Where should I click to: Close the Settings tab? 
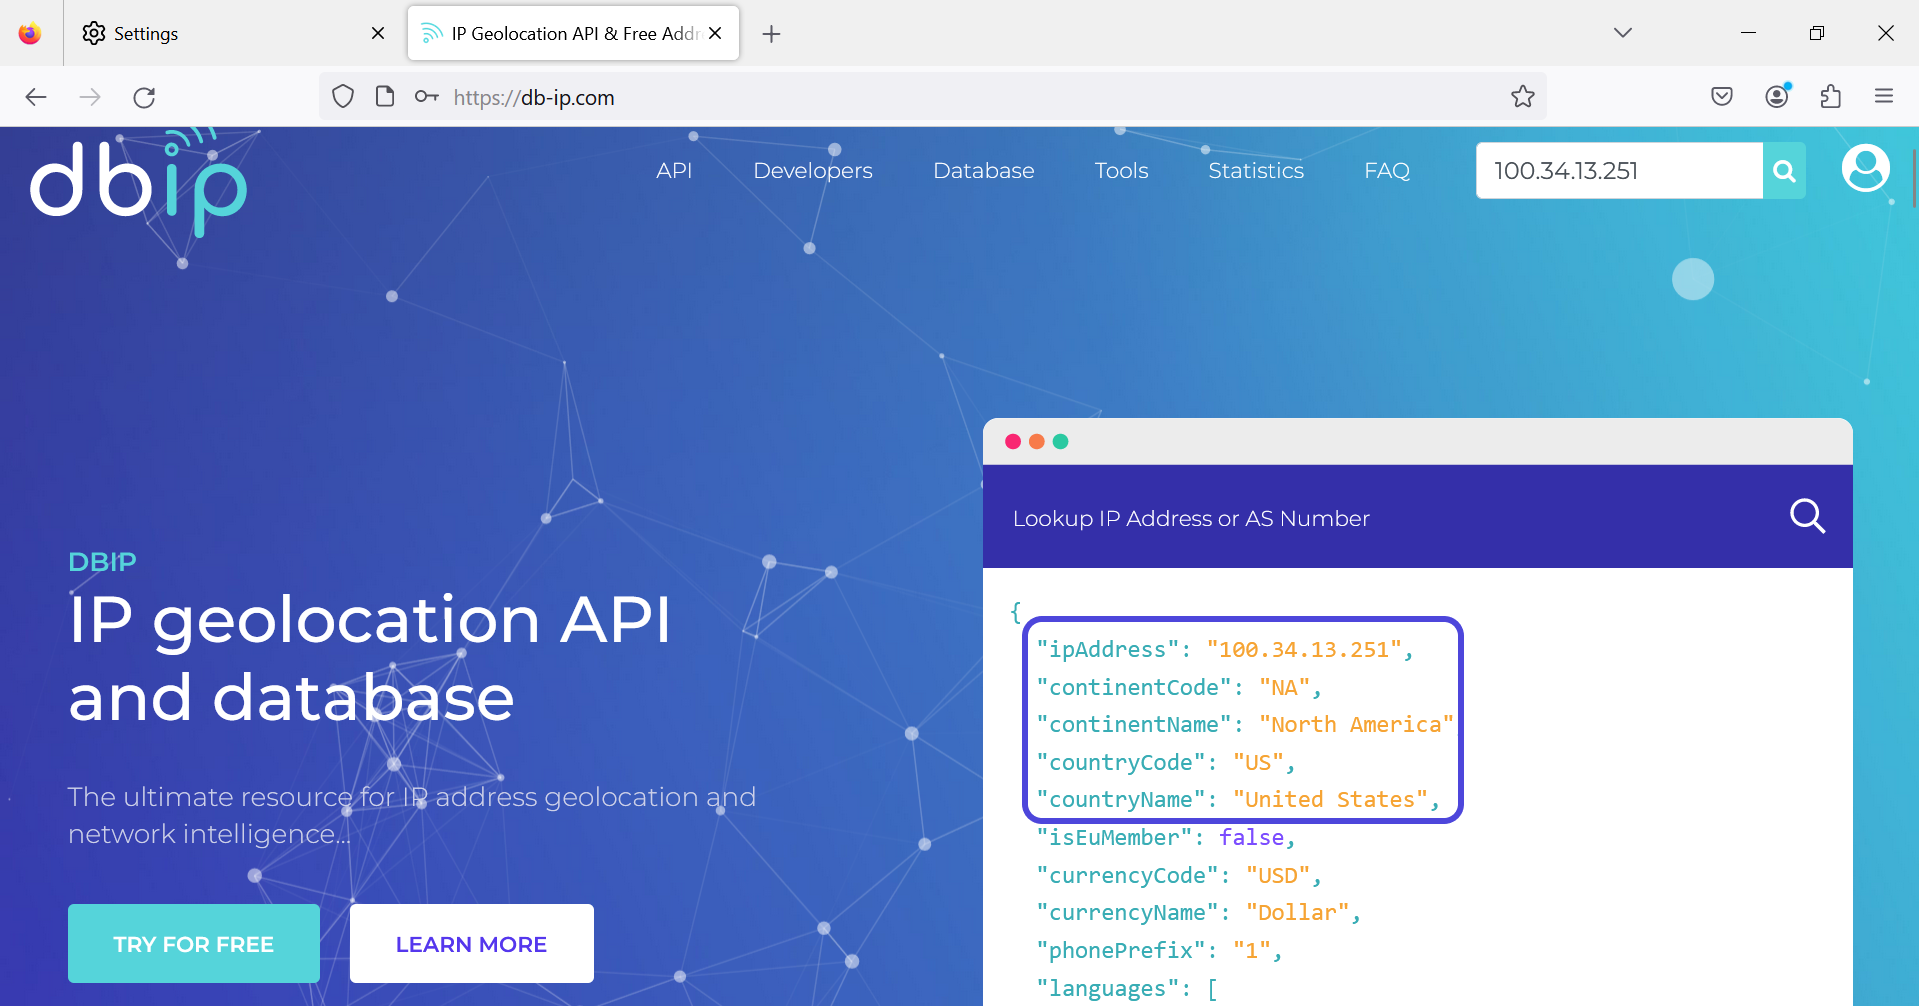[x=378, y=33]
